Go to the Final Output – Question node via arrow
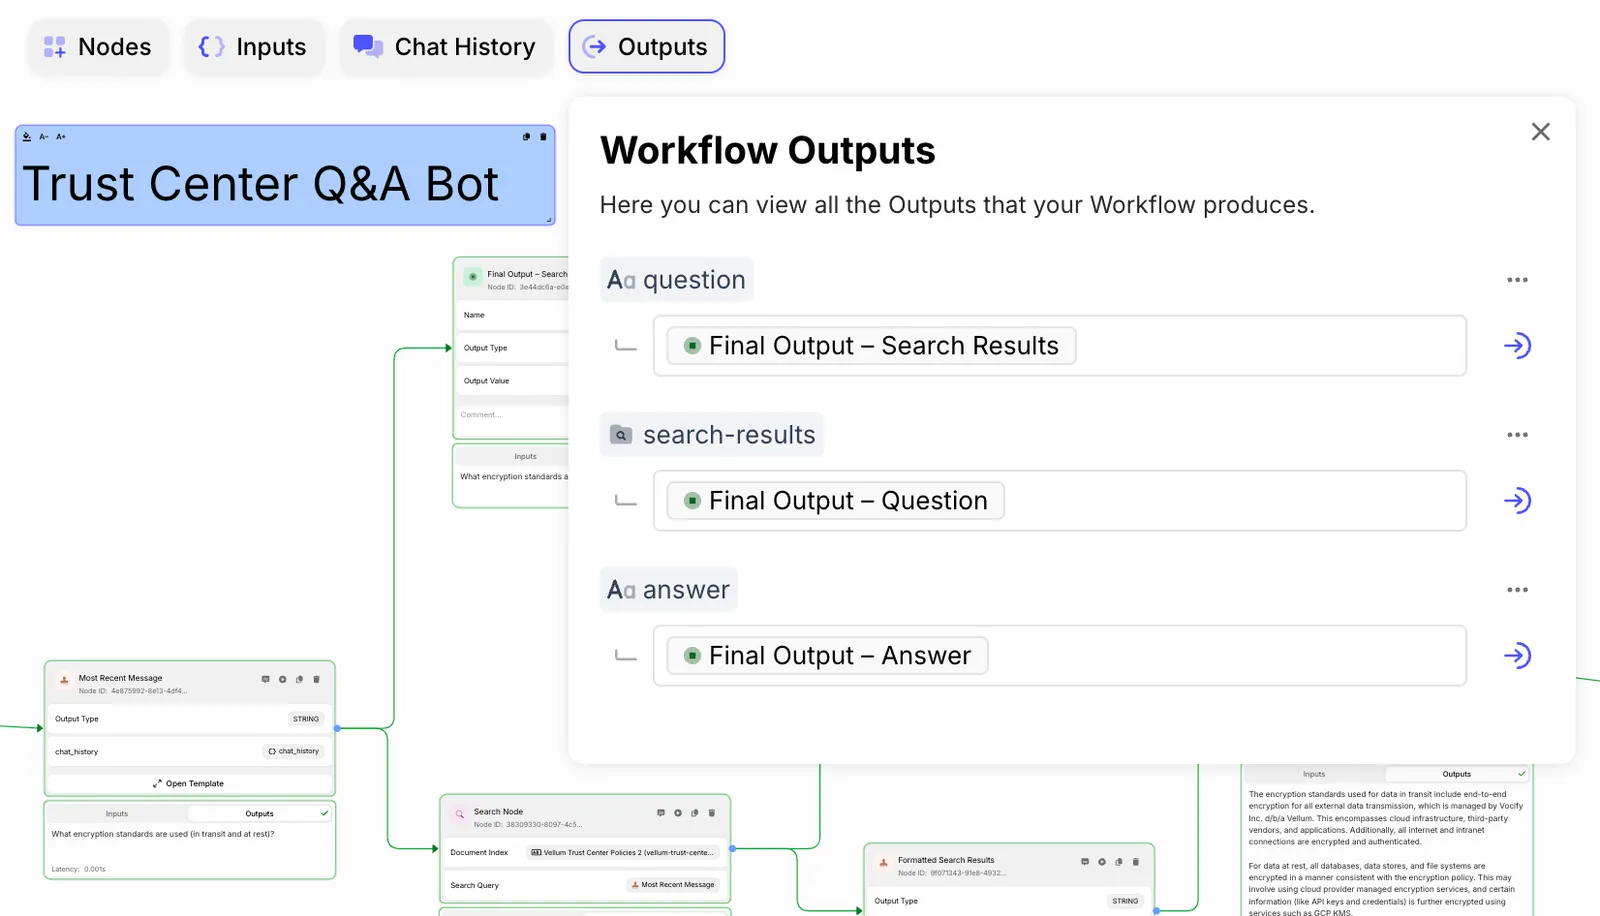This screenshot has height=916, width=1600. 1517,501
